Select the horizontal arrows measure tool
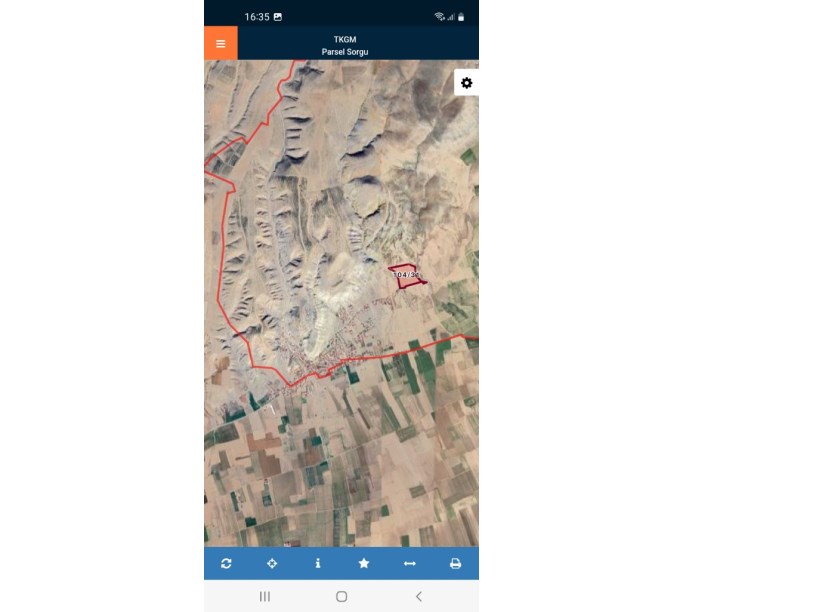 410,563
